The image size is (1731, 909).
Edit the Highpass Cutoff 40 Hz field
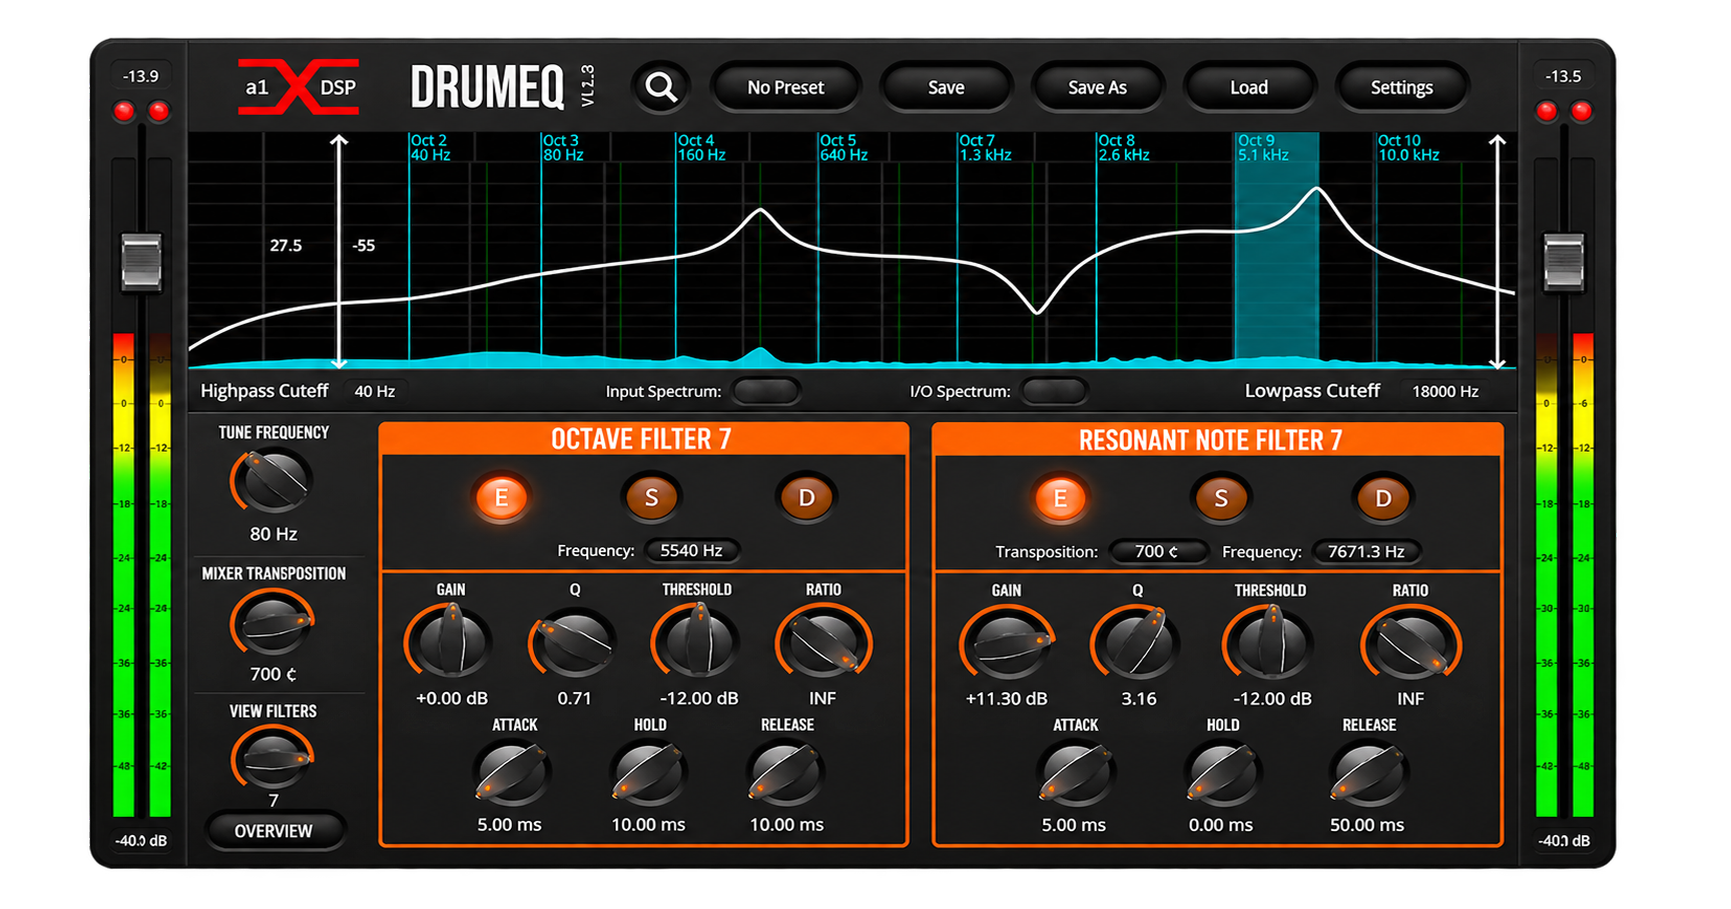(375, 391)
